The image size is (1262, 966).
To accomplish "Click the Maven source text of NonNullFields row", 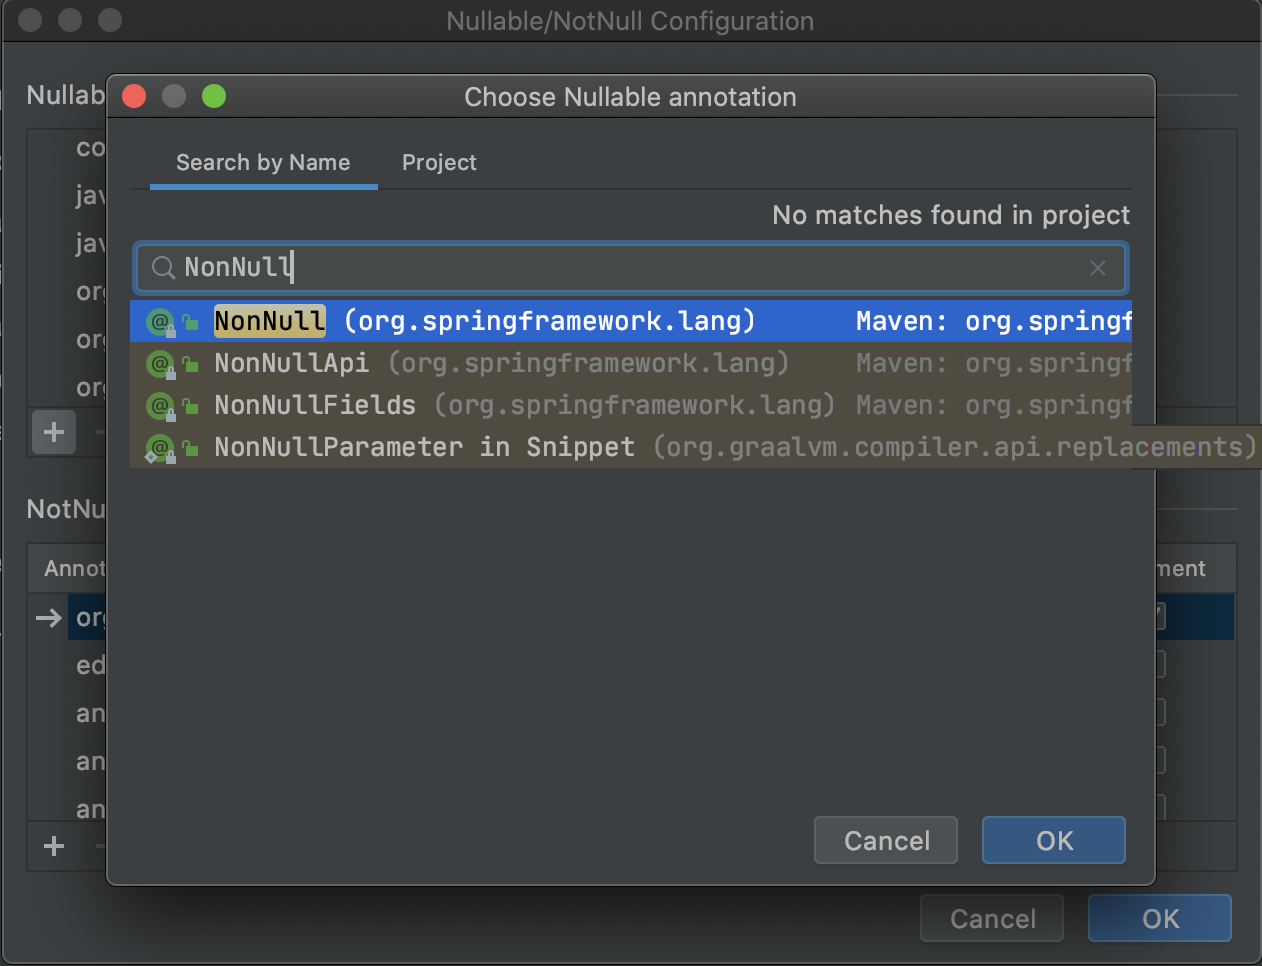I will (x=994, y=405).
